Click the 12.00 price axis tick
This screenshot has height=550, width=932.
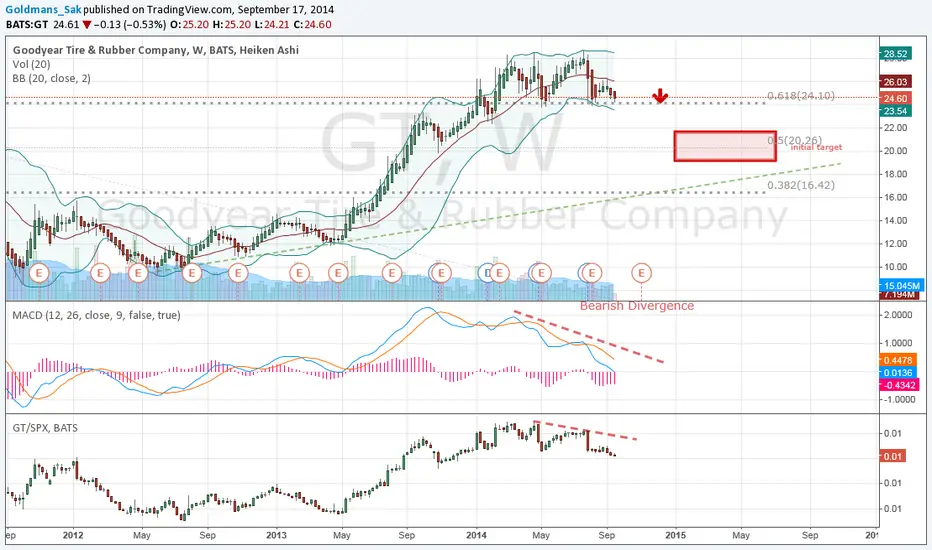click(x=895, y=244)
